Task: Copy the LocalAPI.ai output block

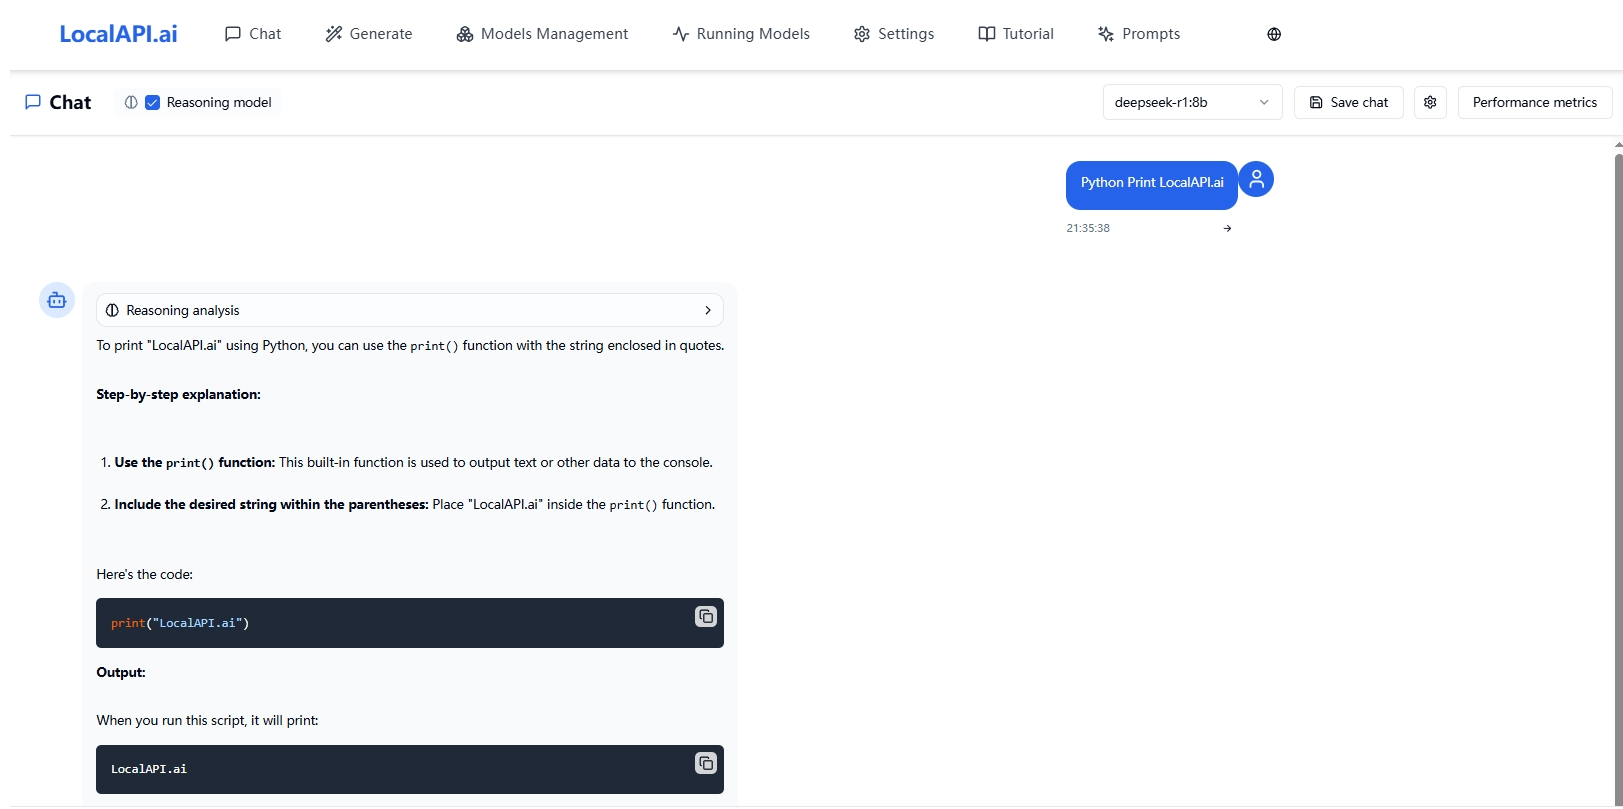Action: 706,763
